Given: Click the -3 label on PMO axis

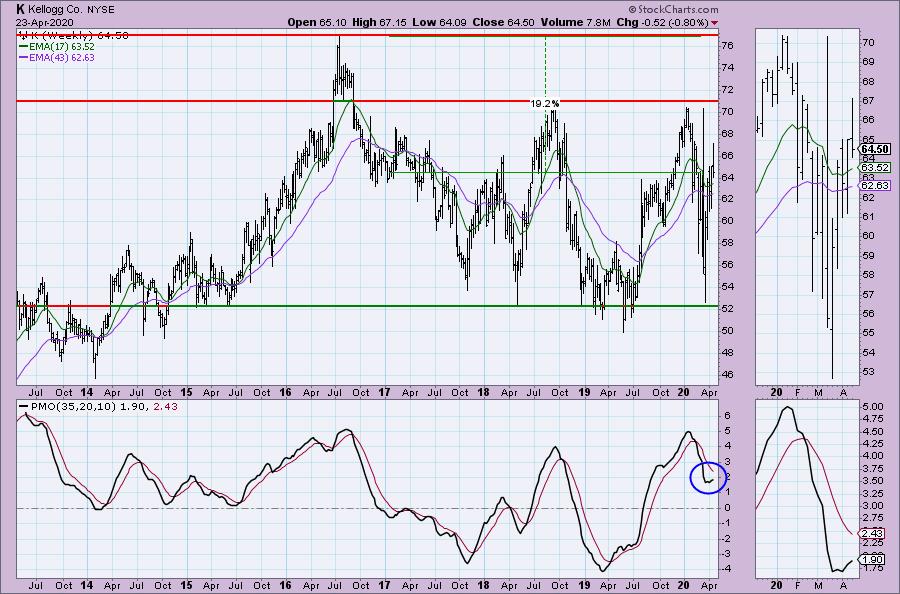Looking at the screenshot, I should click(x=728, y=553).
